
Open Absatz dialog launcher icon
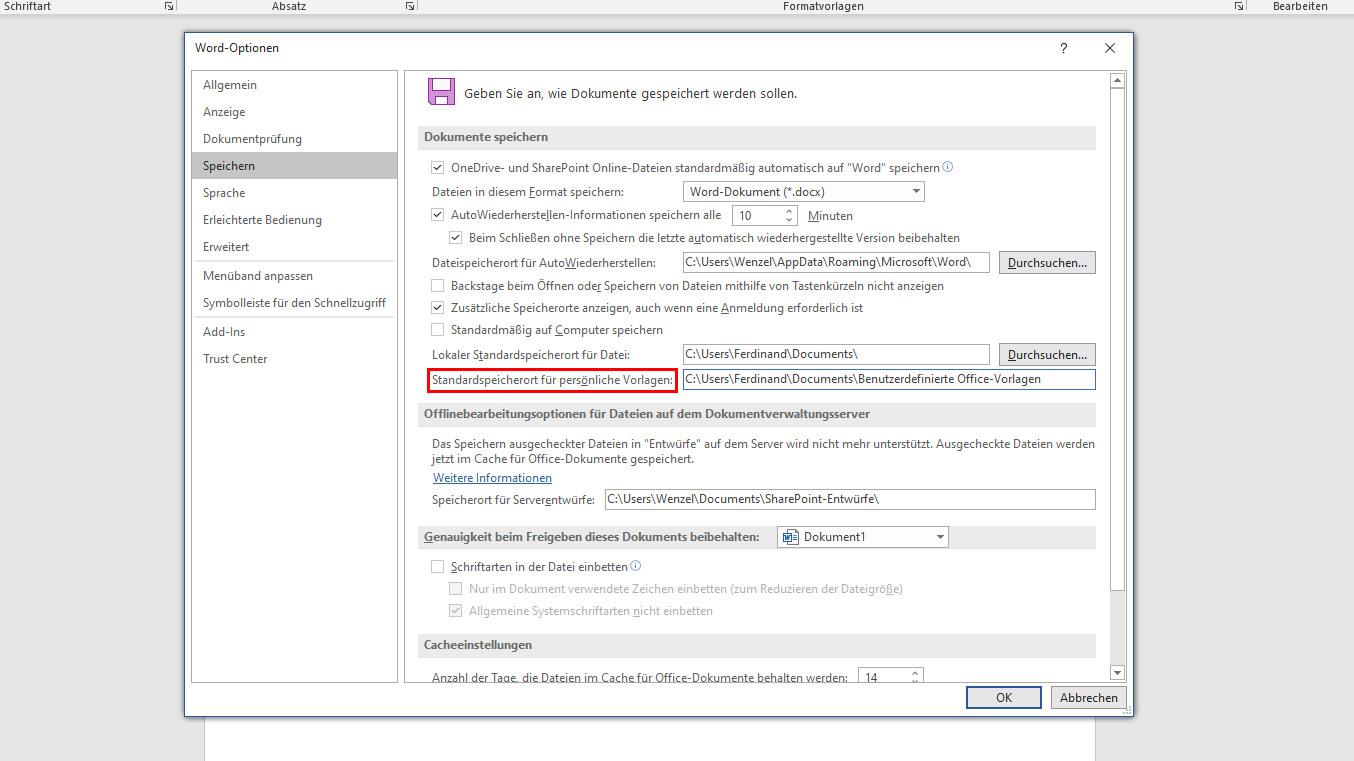pos(410,6)
